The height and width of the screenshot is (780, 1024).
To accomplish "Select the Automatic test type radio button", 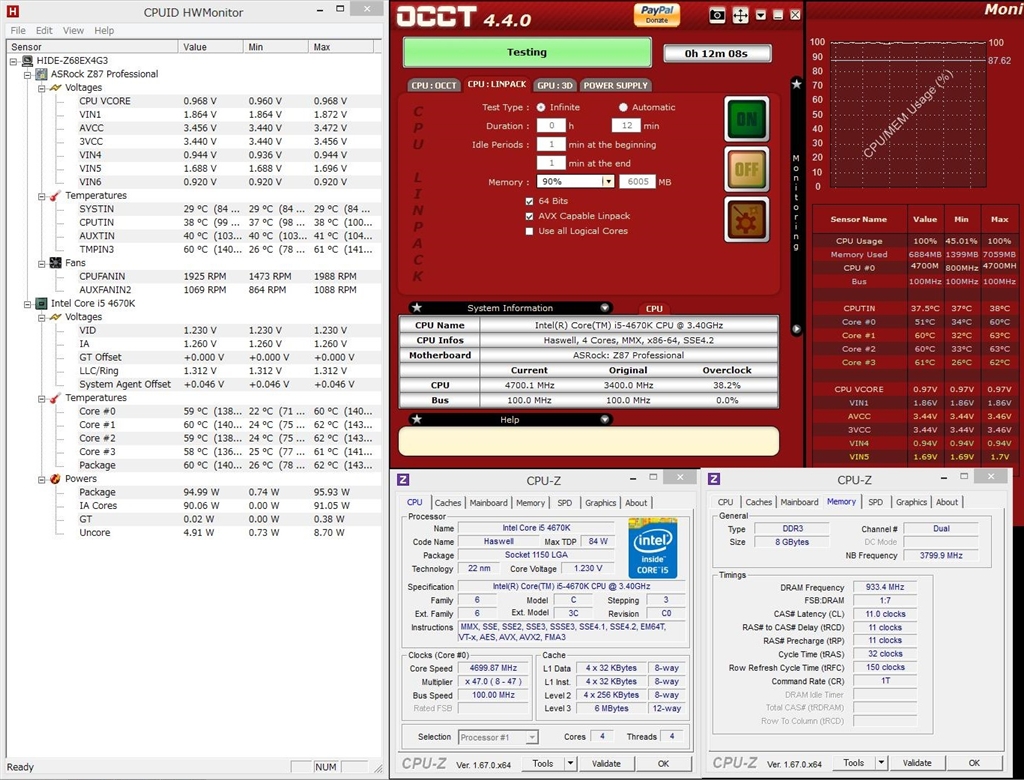I will pos(623,107).
